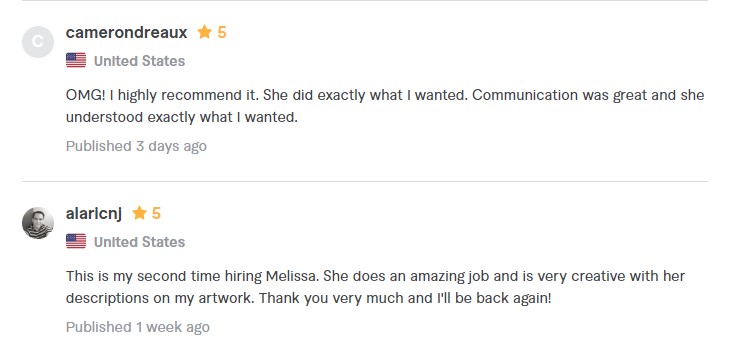
Task: Open alaricnj's profile via username
Action: 94,213
